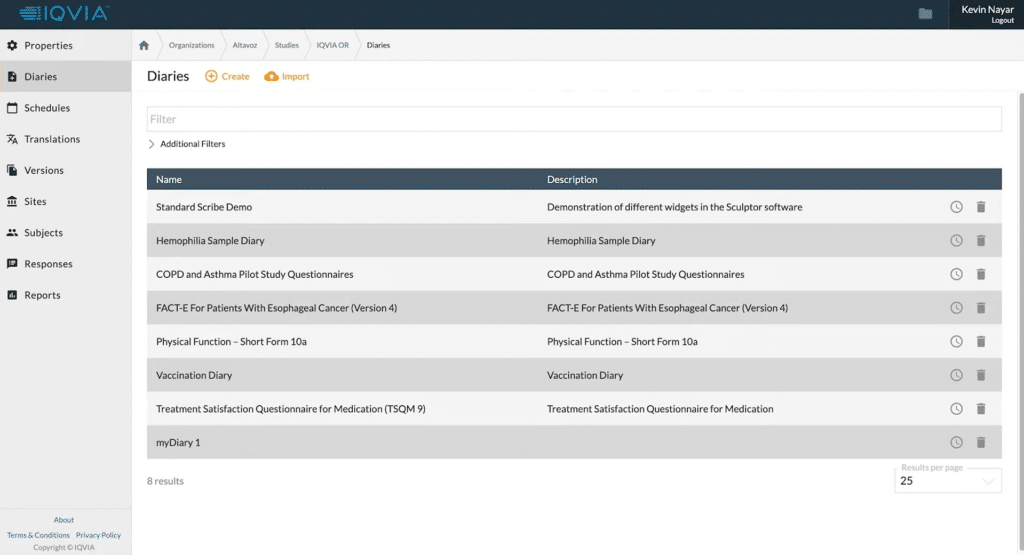Open the folder icon beside Kevin Nayar
The height and width of the screenshot is (555, 1024).
pos(925,14)
